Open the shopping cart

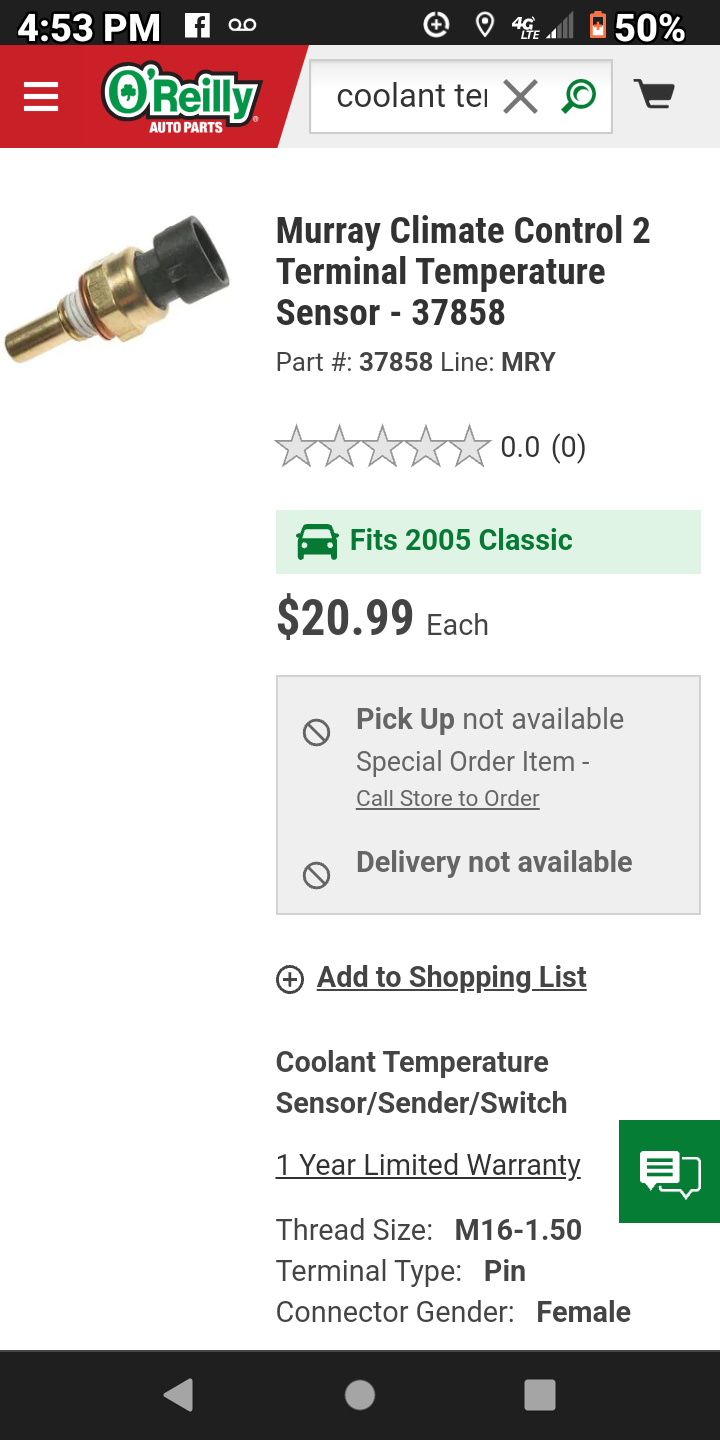[654, 96]
